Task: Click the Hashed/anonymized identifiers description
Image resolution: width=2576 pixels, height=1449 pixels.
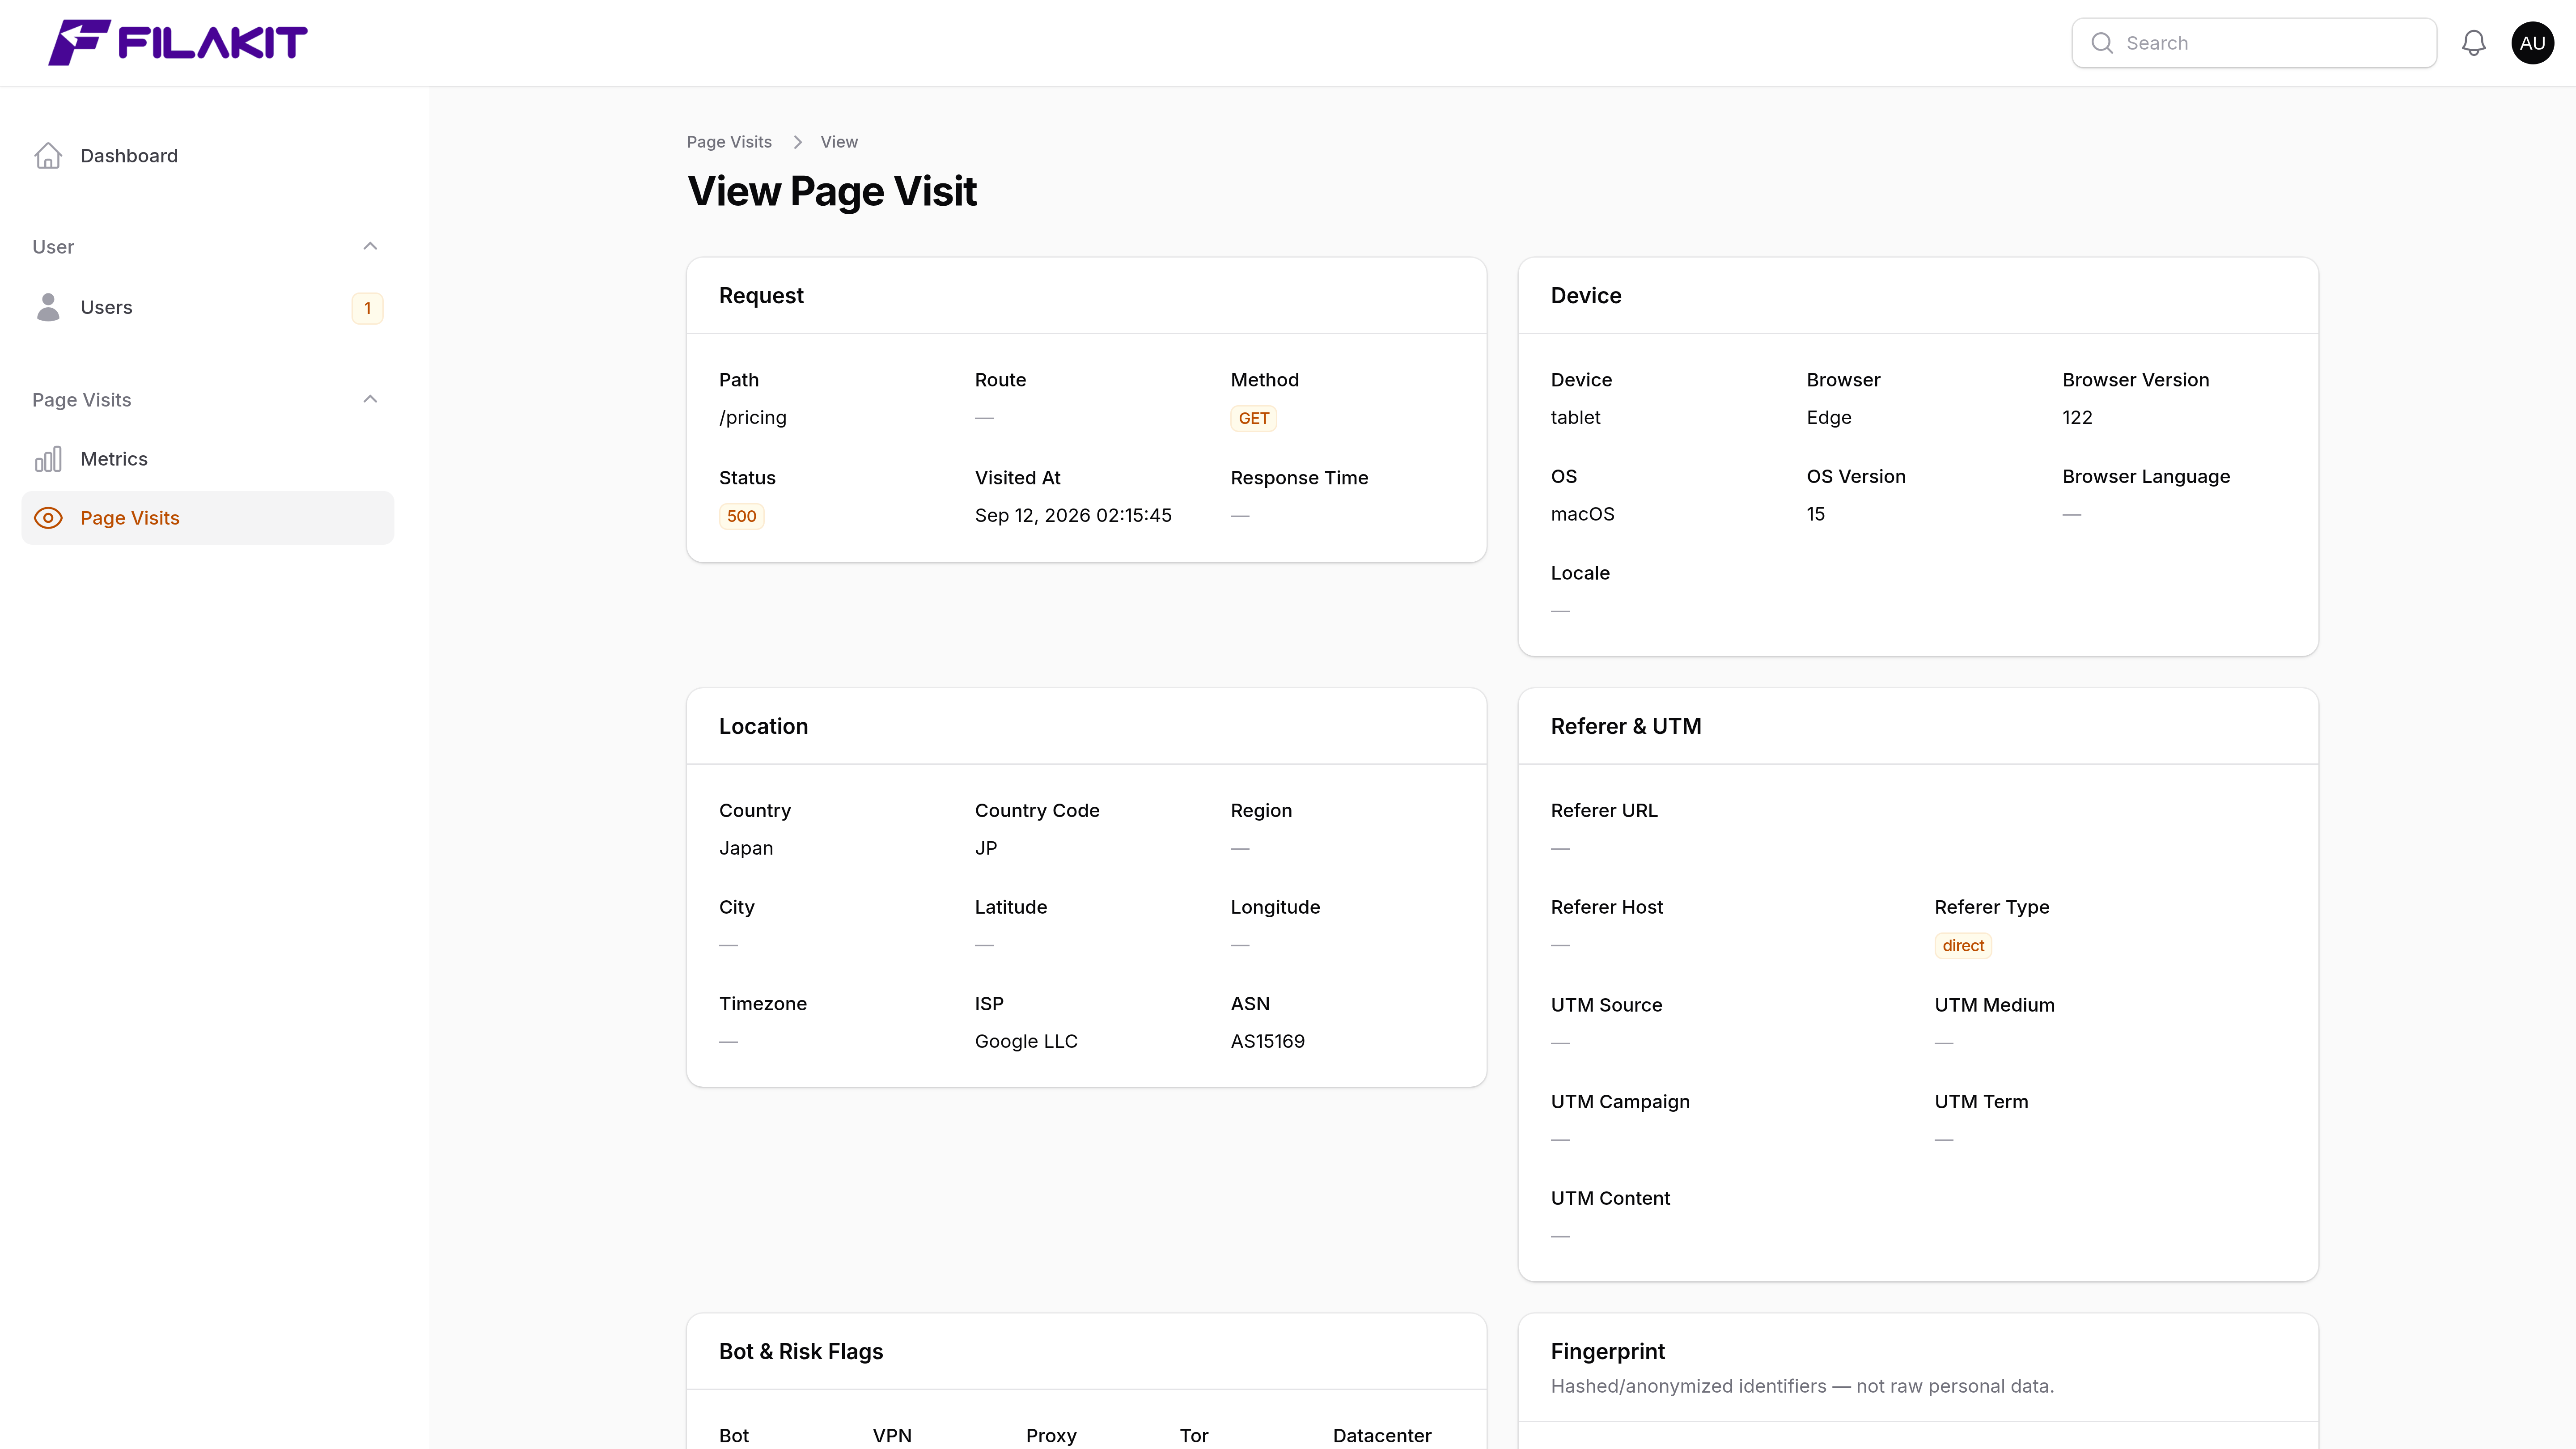Action: (1802, 1387)
